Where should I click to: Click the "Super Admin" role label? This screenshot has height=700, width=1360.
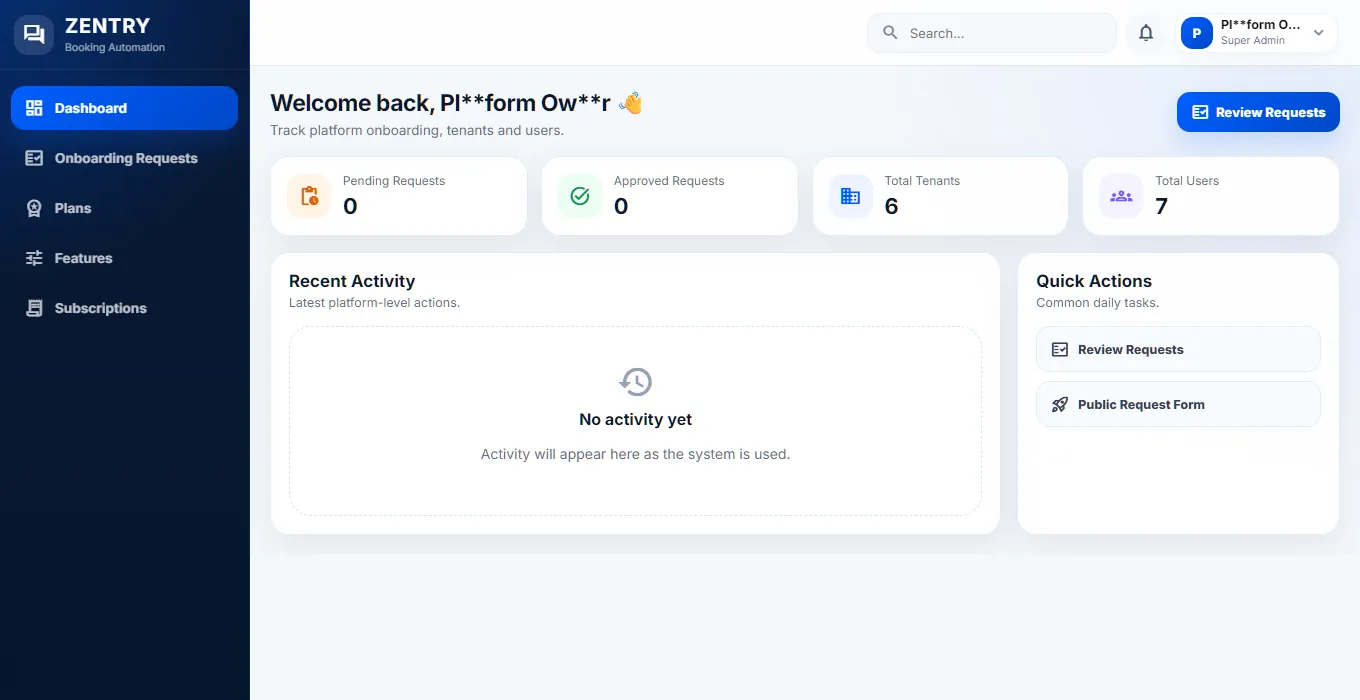click(x=1253, y=41)
